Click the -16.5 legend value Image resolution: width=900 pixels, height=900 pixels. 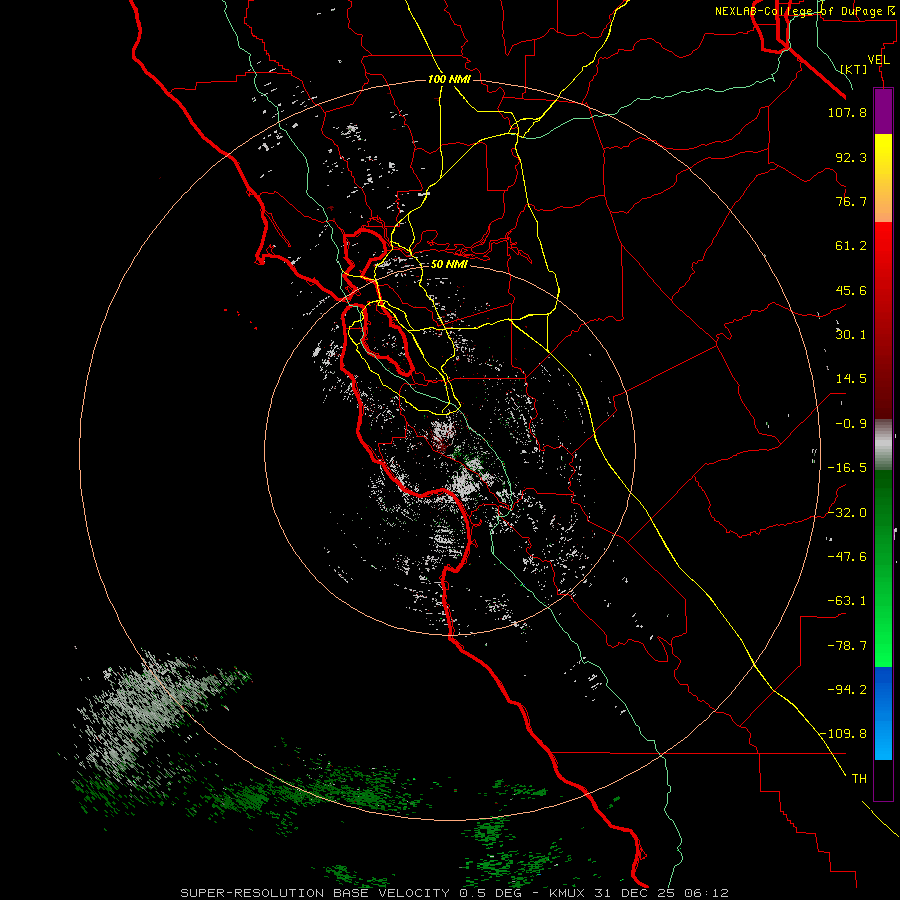click(x=847, y=468)
